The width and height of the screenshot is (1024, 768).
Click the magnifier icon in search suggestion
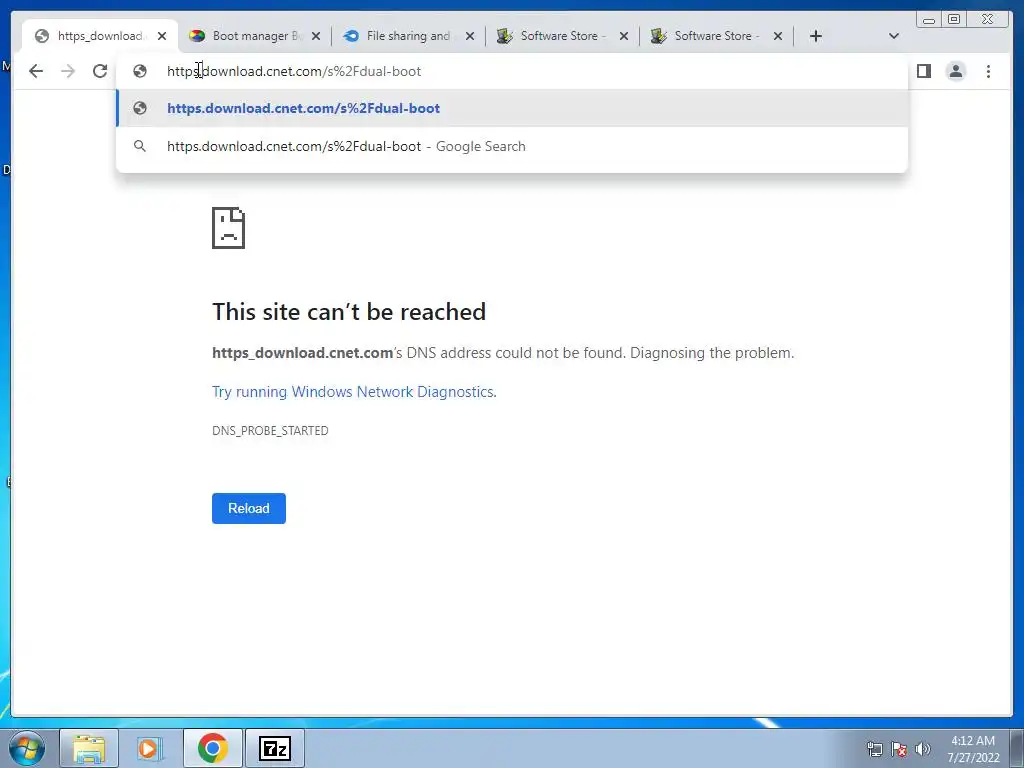click(x=140, y=146)
